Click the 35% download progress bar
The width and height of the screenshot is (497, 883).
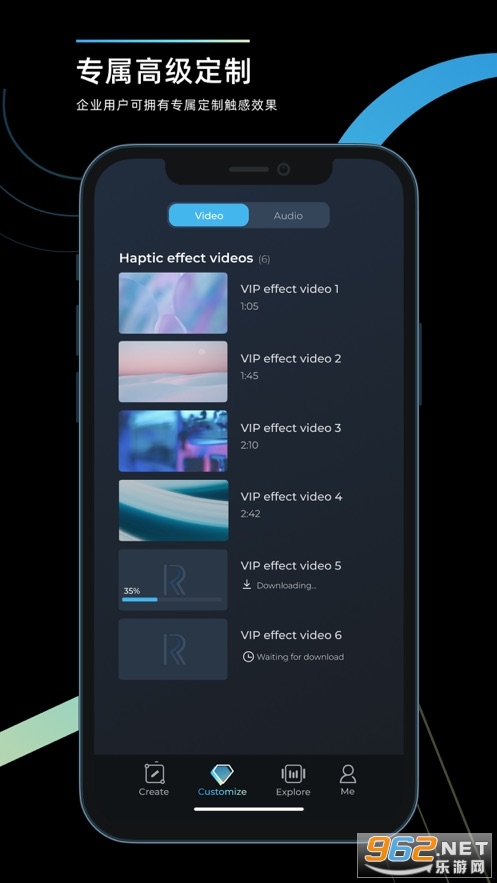coord(172,599)
